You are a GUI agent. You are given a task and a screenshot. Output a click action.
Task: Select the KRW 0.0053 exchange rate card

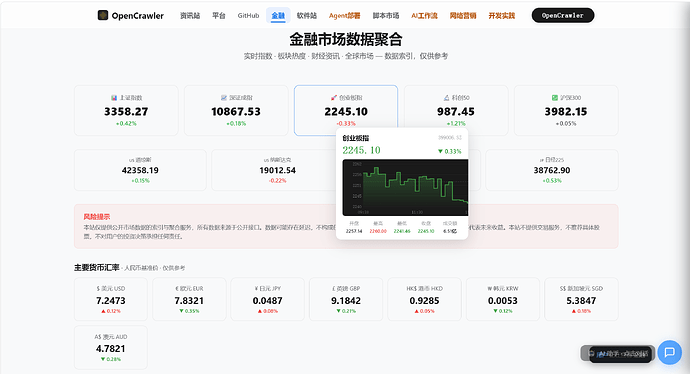pyautogui.click(x=503, y=299)
